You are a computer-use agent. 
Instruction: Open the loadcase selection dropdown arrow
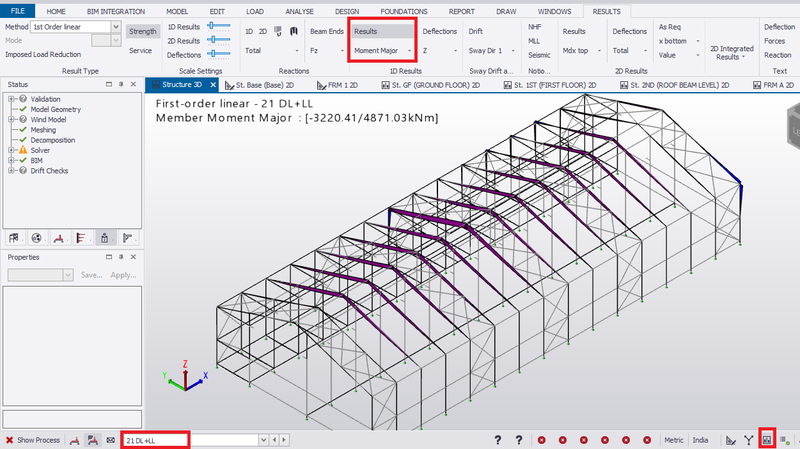pos(263,440)
